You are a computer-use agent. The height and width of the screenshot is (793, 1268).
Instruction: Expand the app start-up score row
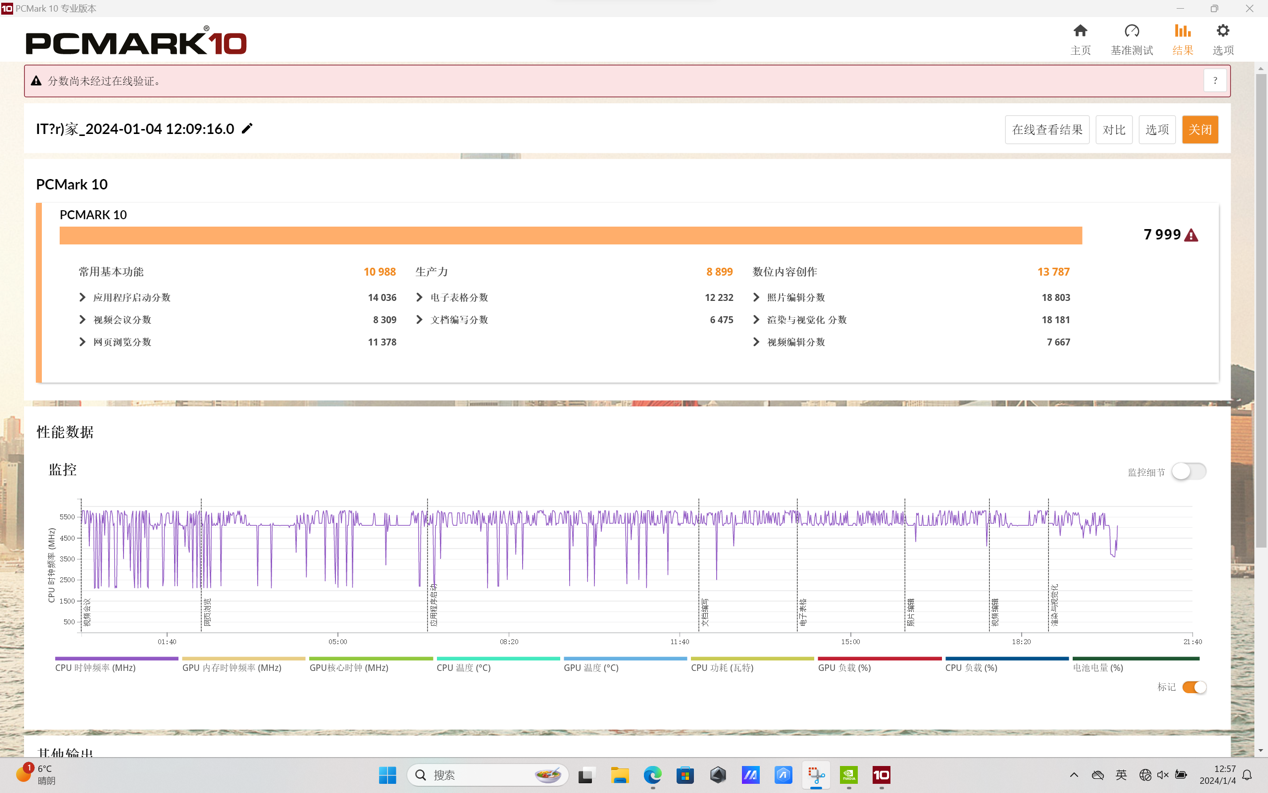(83, 297)
